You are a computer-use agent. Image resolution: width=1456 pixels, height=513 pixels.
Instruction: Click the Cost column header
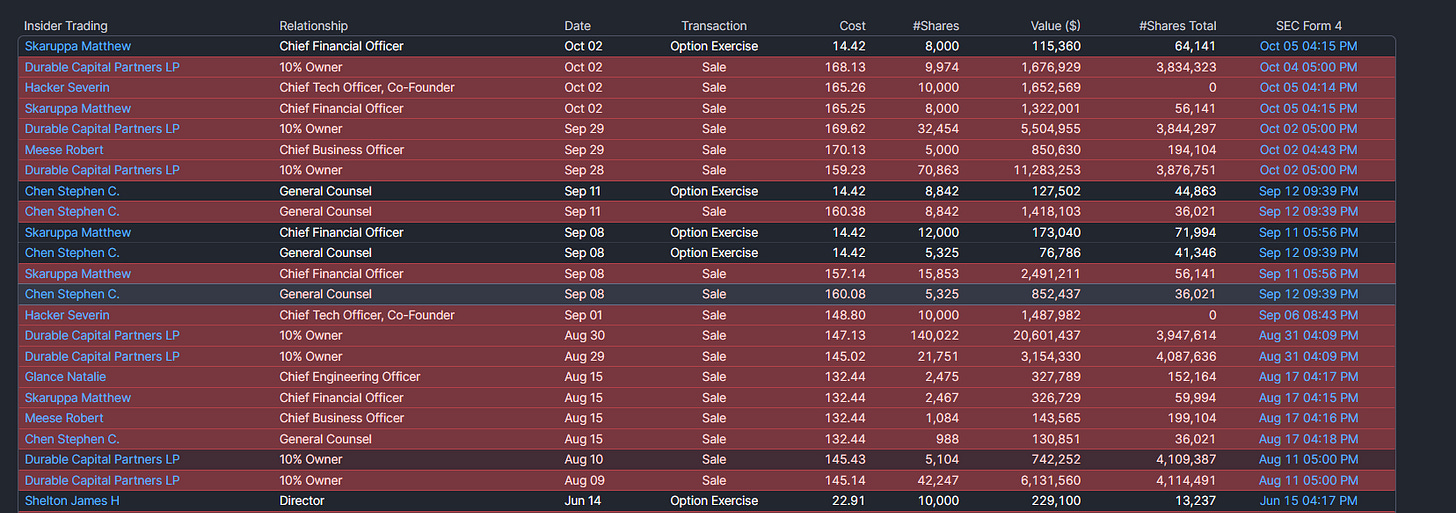coord(853,26)
